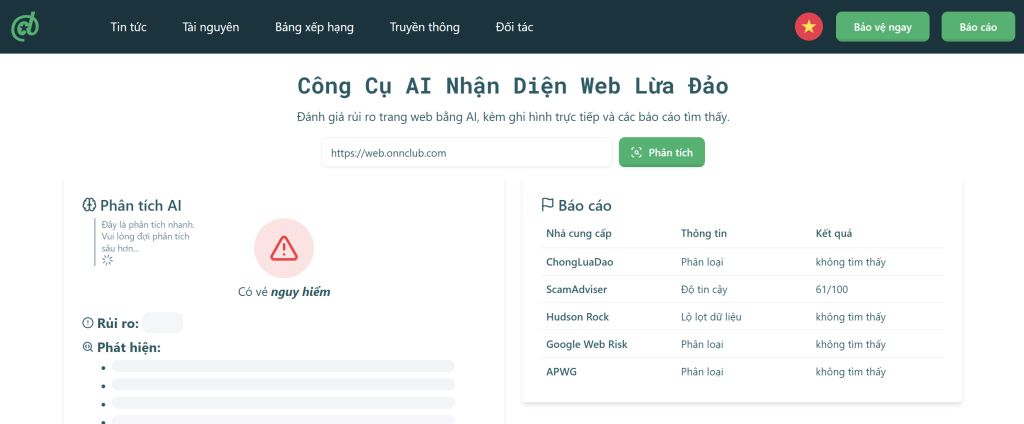Go to Bảng xếp hạng page
The height and width of the screenshot is (424, 1024).
click(314, 27)
